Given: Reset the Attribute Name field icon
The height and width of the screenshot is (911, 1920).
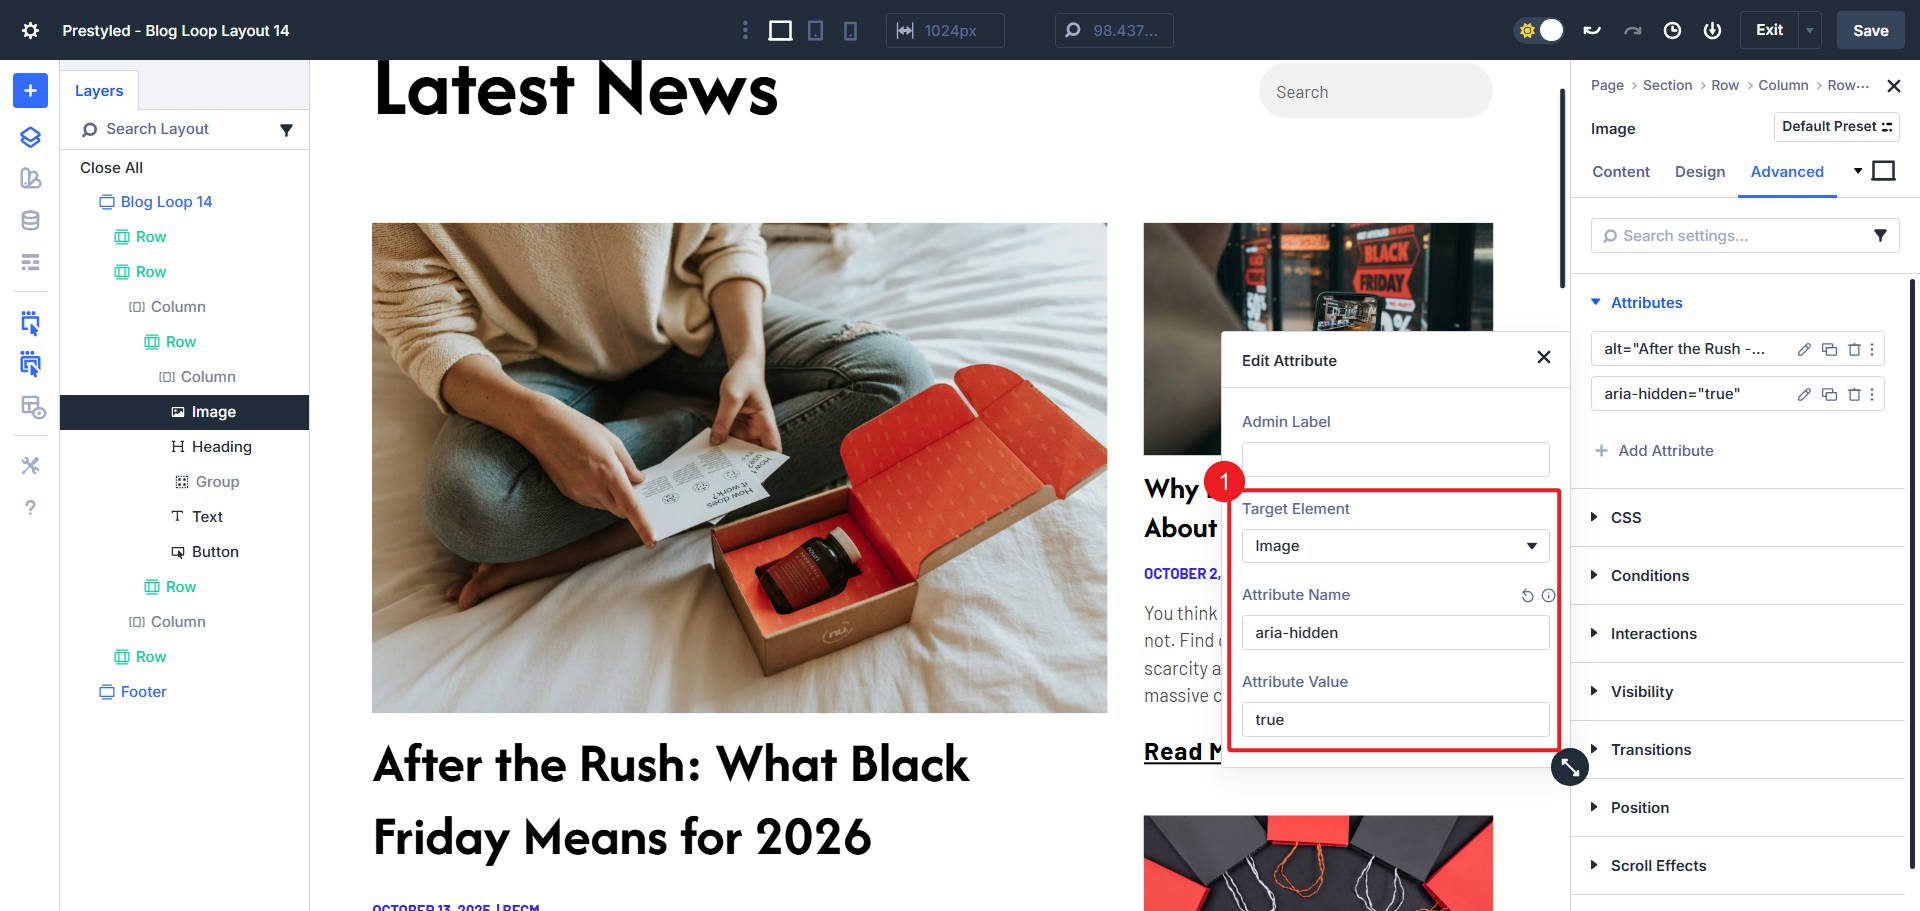Looking at the screenshot, I should pyautogui.click(x=1527, y=596).
